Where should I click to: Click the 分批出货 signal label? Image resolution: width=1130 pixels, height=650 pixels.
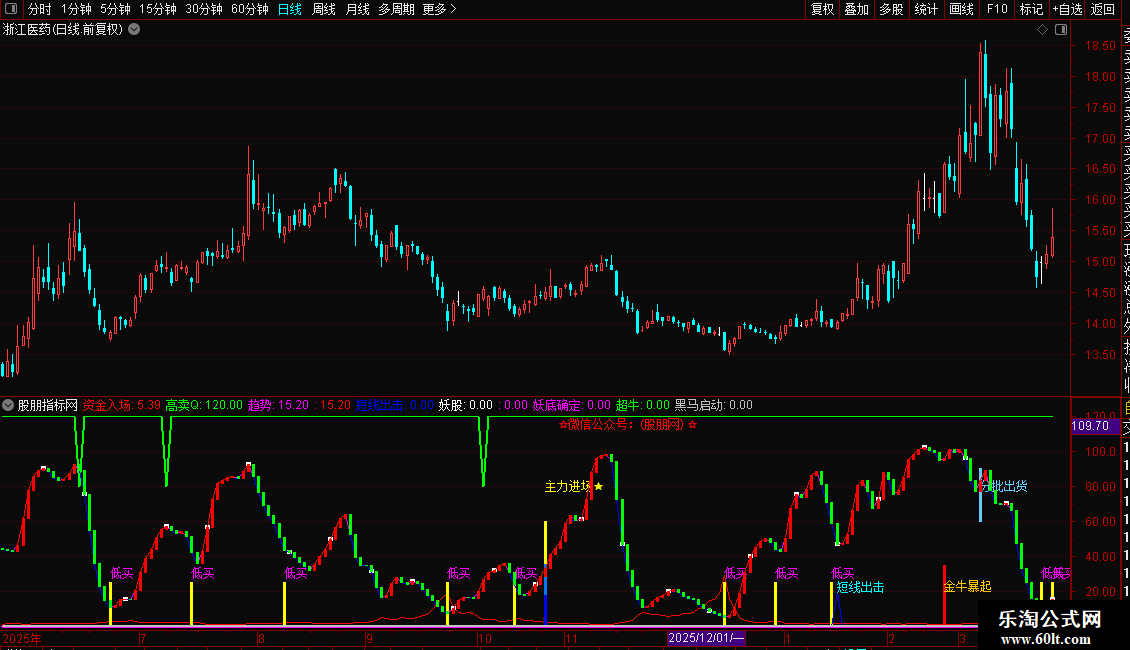pos(1004,486)
